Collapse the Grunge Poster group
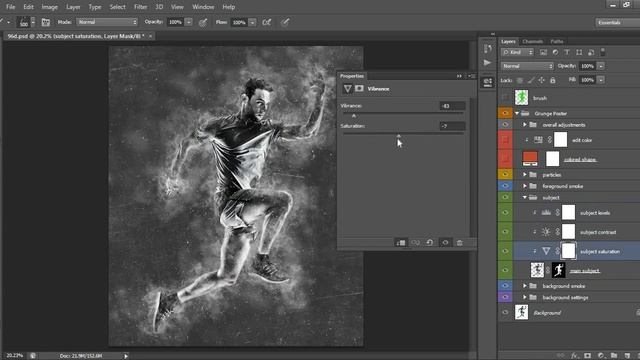Screen dimensions: 640x360 click(x=517, y=113)
